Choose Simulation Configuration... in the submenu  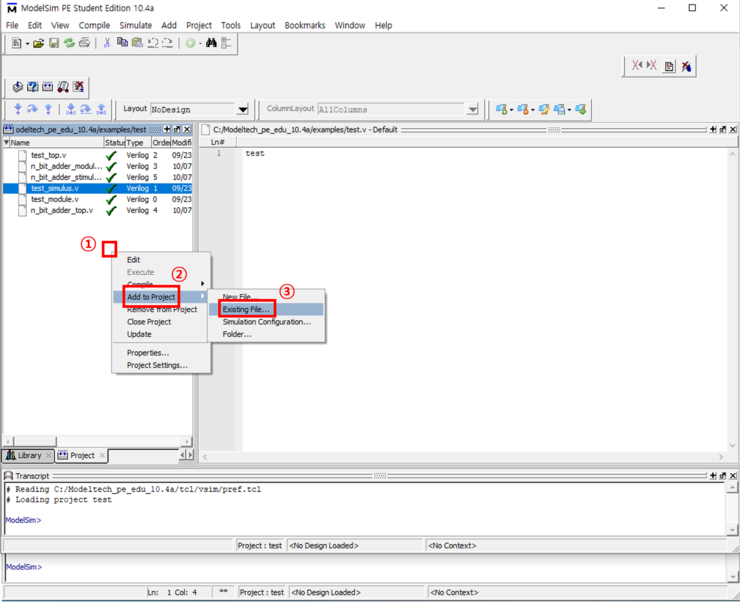click(x=267, y=322)
